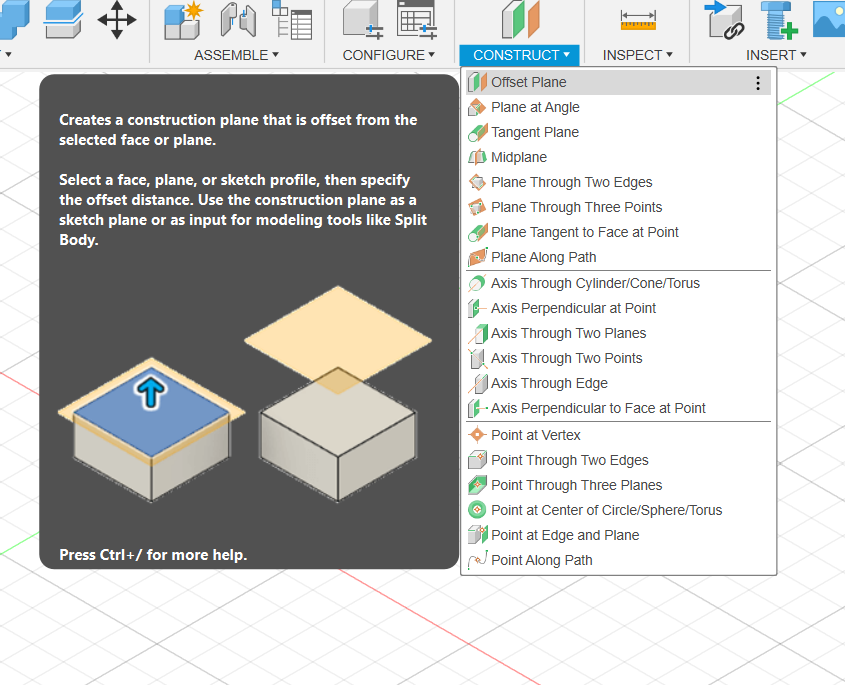Choose Point at Center of Circle/Sphere/Torus

point(618,510)
